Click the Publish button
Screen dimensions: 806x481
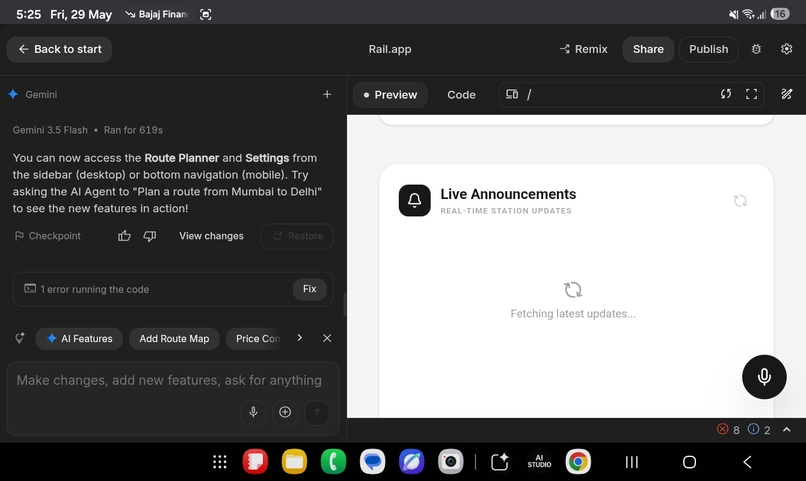(x=708, y=49)
